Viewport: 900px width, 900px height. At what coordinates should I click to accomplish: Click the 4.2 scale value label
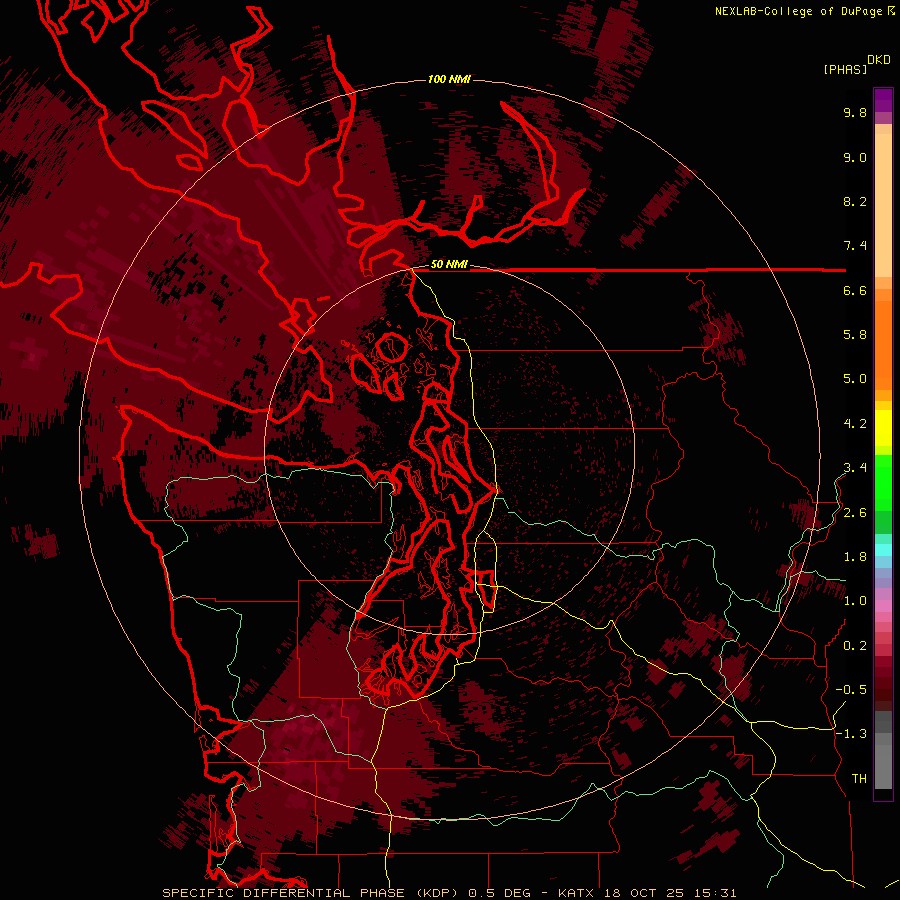tap(855, 424)
